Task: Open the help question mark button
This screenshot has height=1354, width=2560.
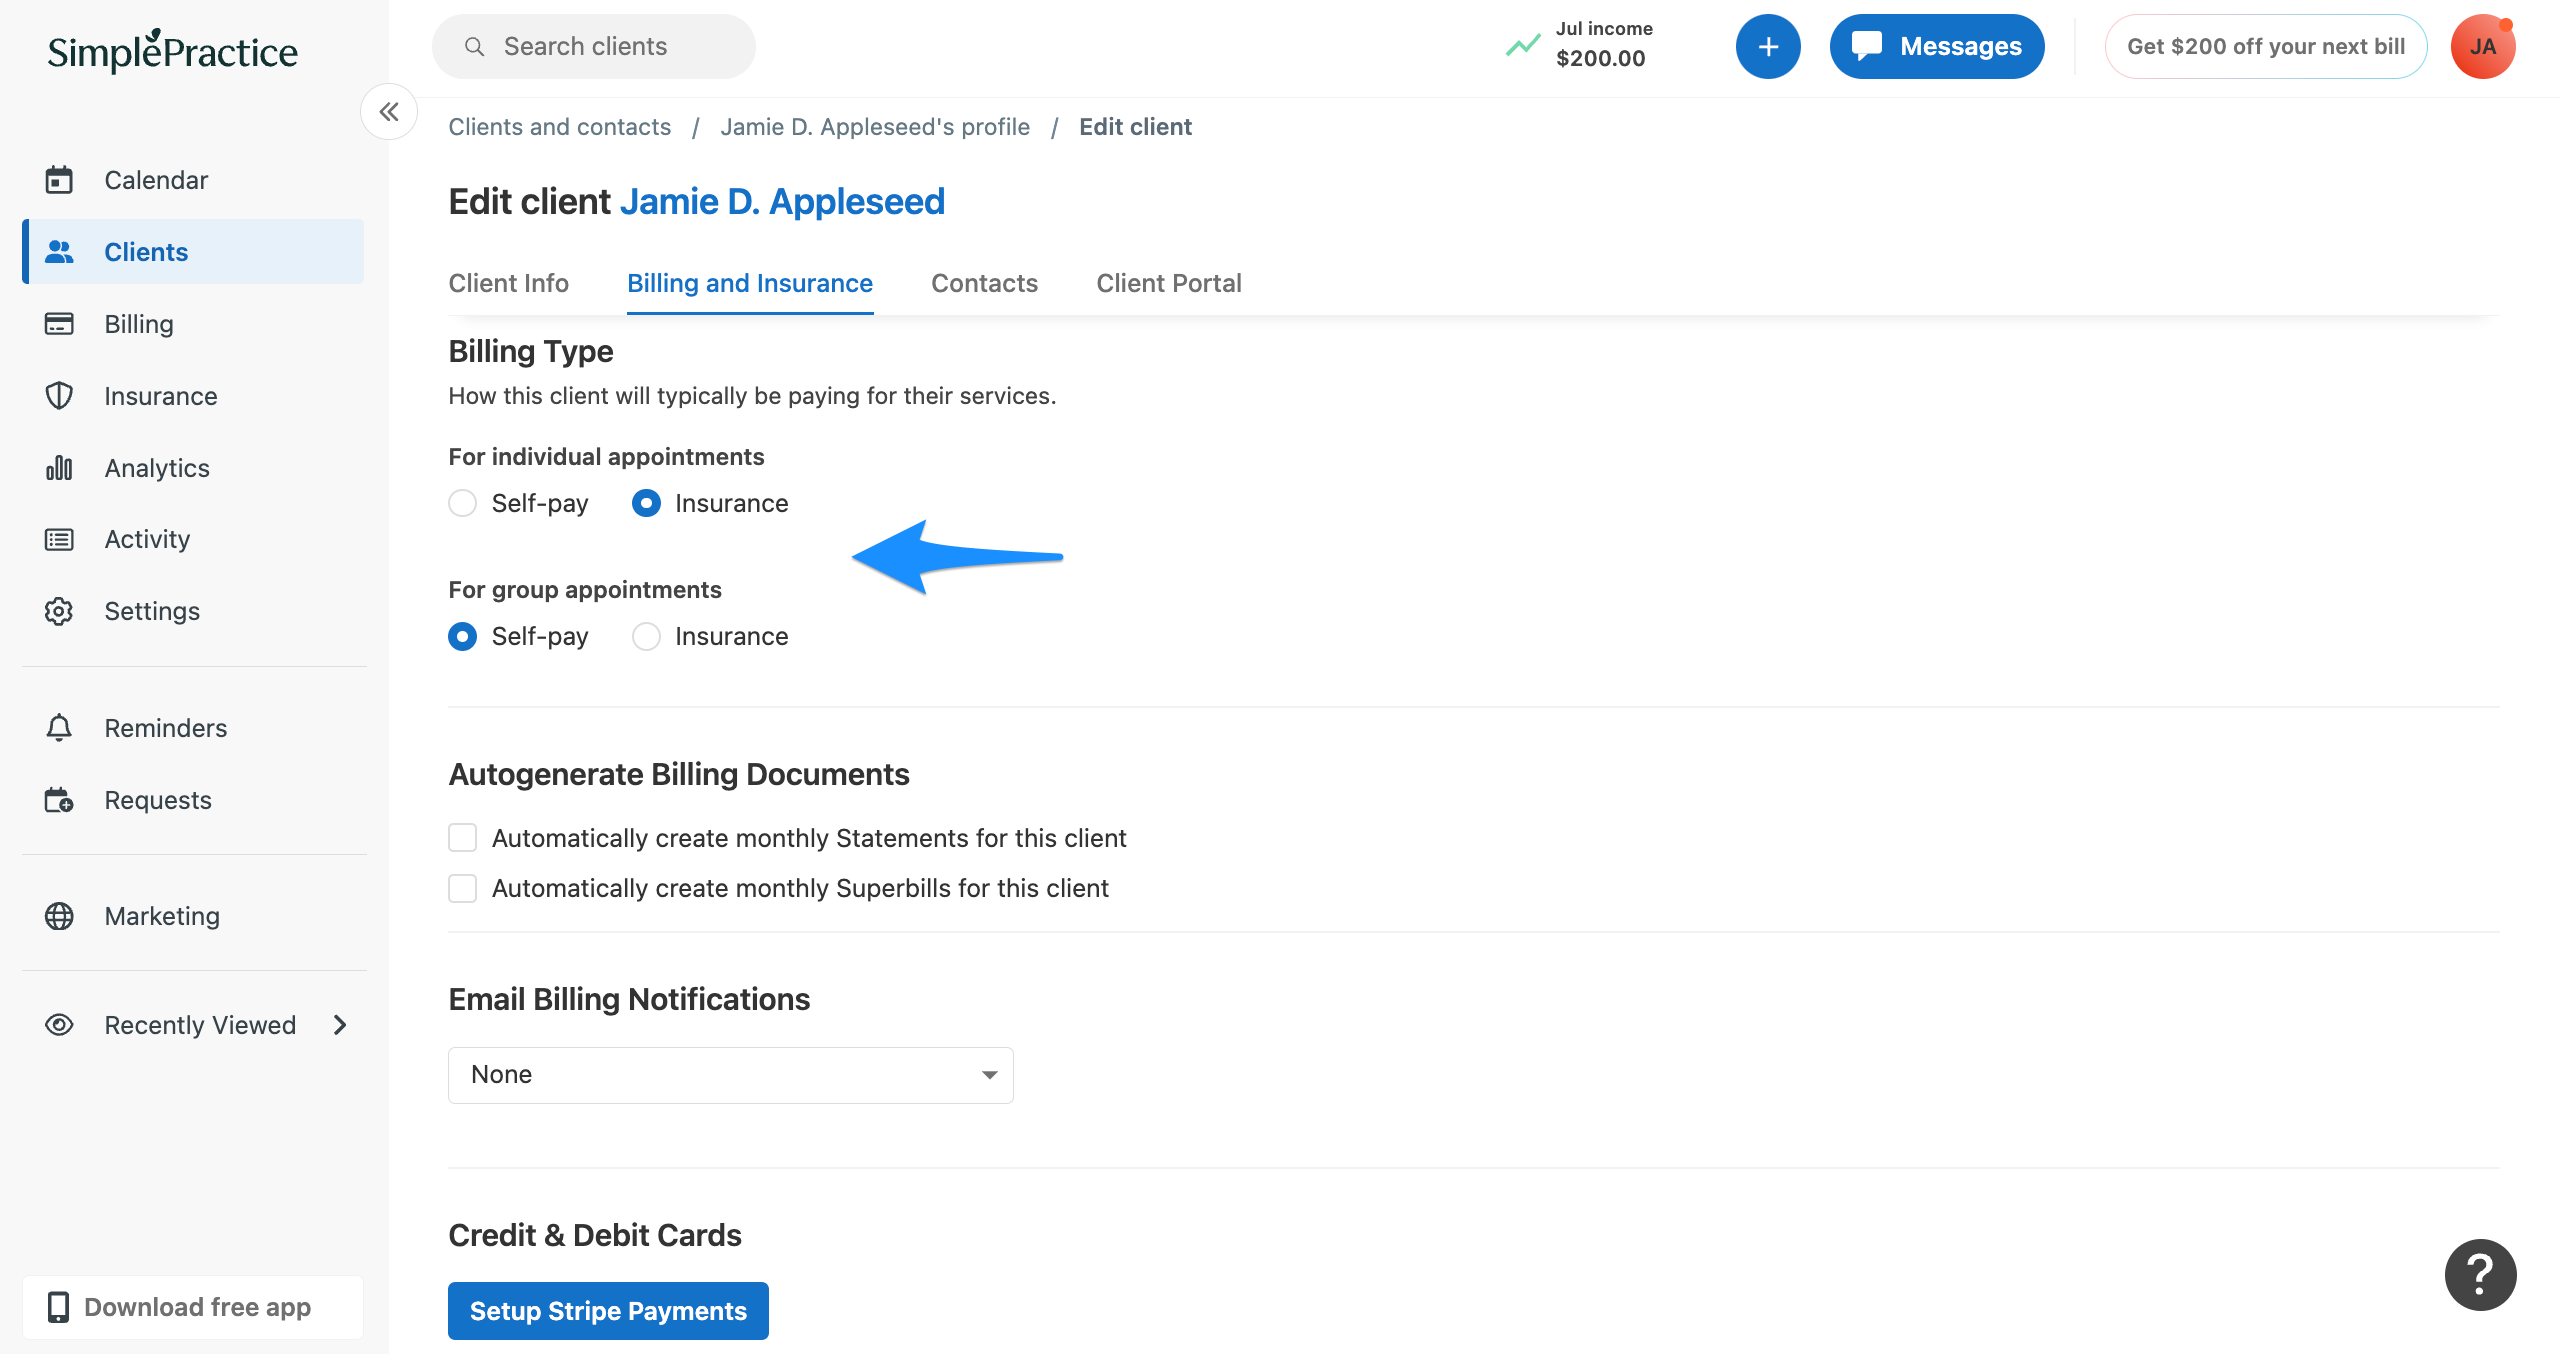Action: [x=2480, y=1275]
